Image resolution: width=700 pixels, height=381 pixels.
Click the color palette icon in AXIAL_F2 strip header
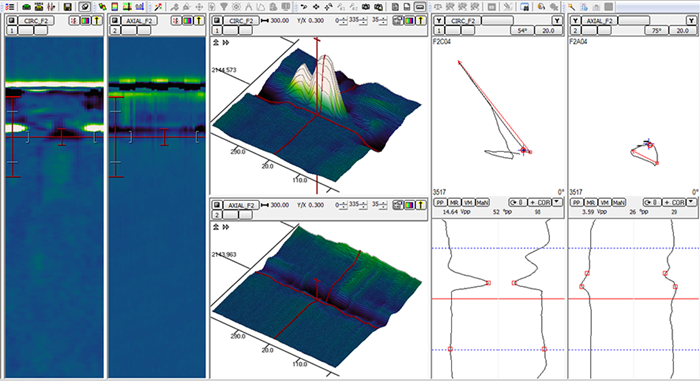pos(188,21)
